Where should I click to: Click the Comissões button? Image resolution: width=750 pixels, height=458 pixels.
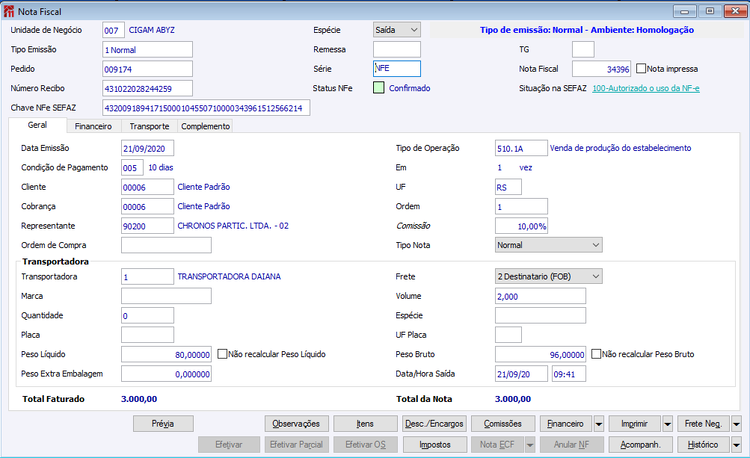point(503,424)
